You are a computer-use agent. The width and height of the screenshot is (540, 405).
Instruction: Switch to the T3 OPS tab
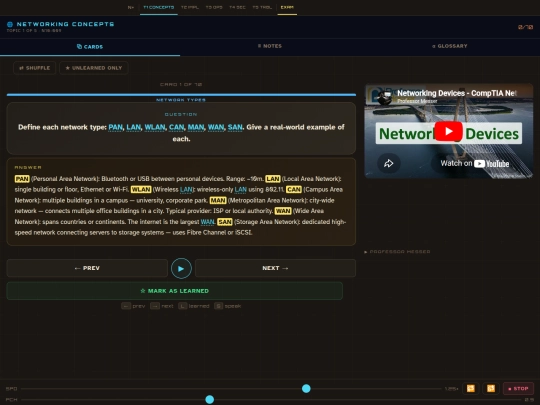click(214, 7)
